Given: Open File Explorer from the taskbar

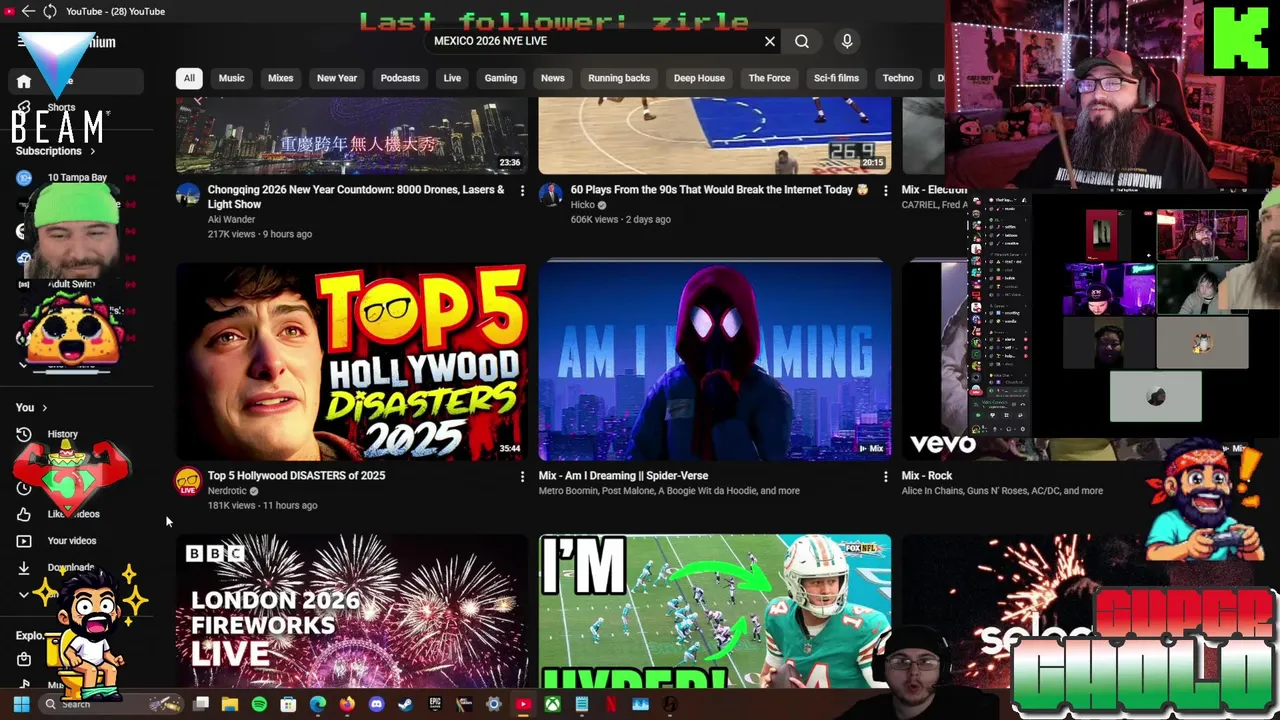Looking at the screenshot, I should 230,704.
